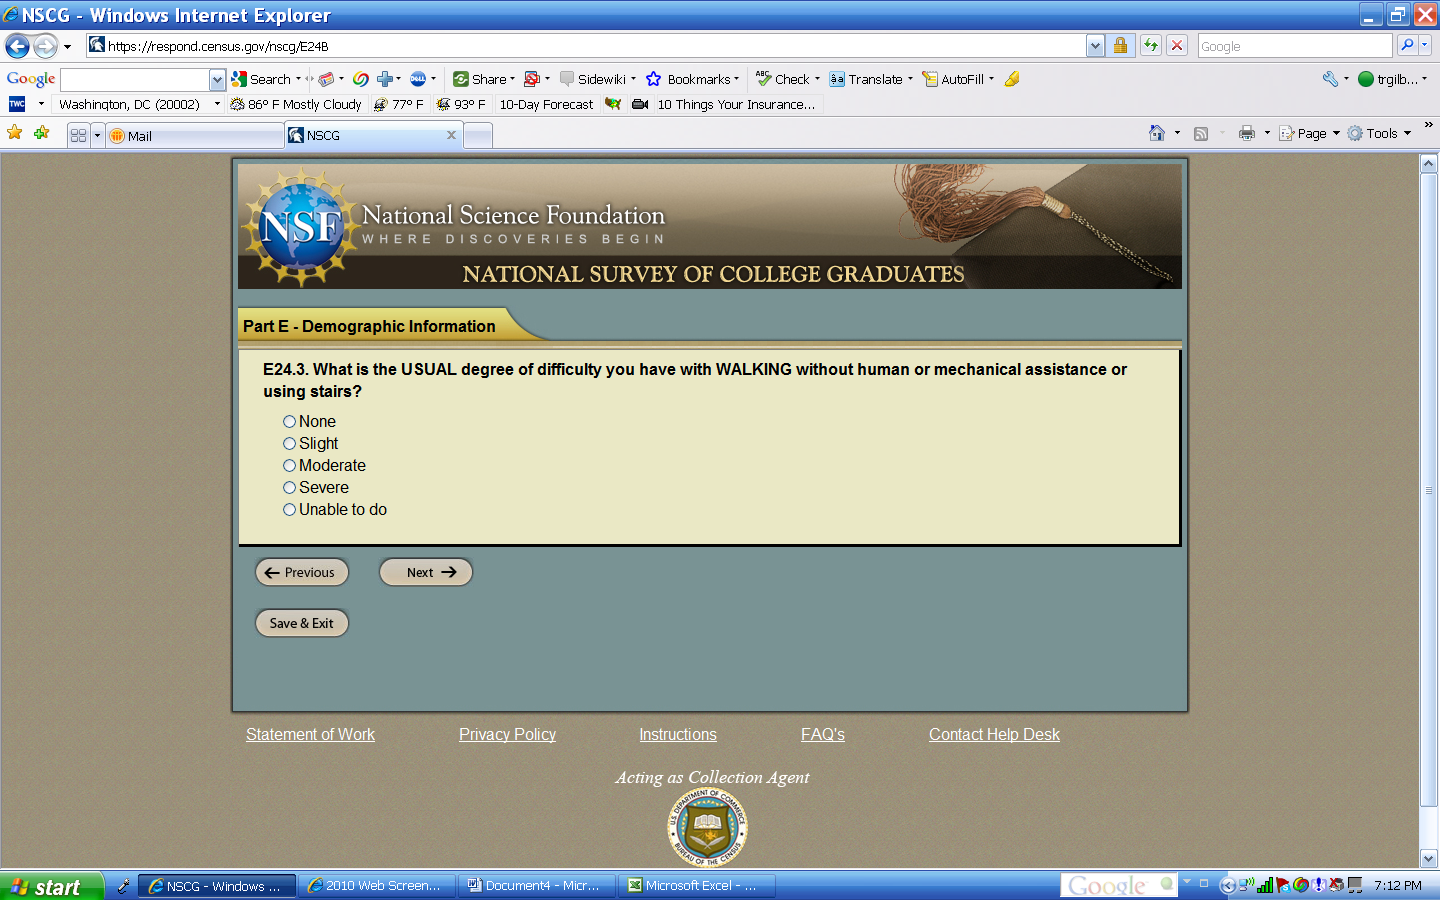1440x900 pixels.
Task: Expand the address bar URL dropdown
Action: tap(1095, 46)
